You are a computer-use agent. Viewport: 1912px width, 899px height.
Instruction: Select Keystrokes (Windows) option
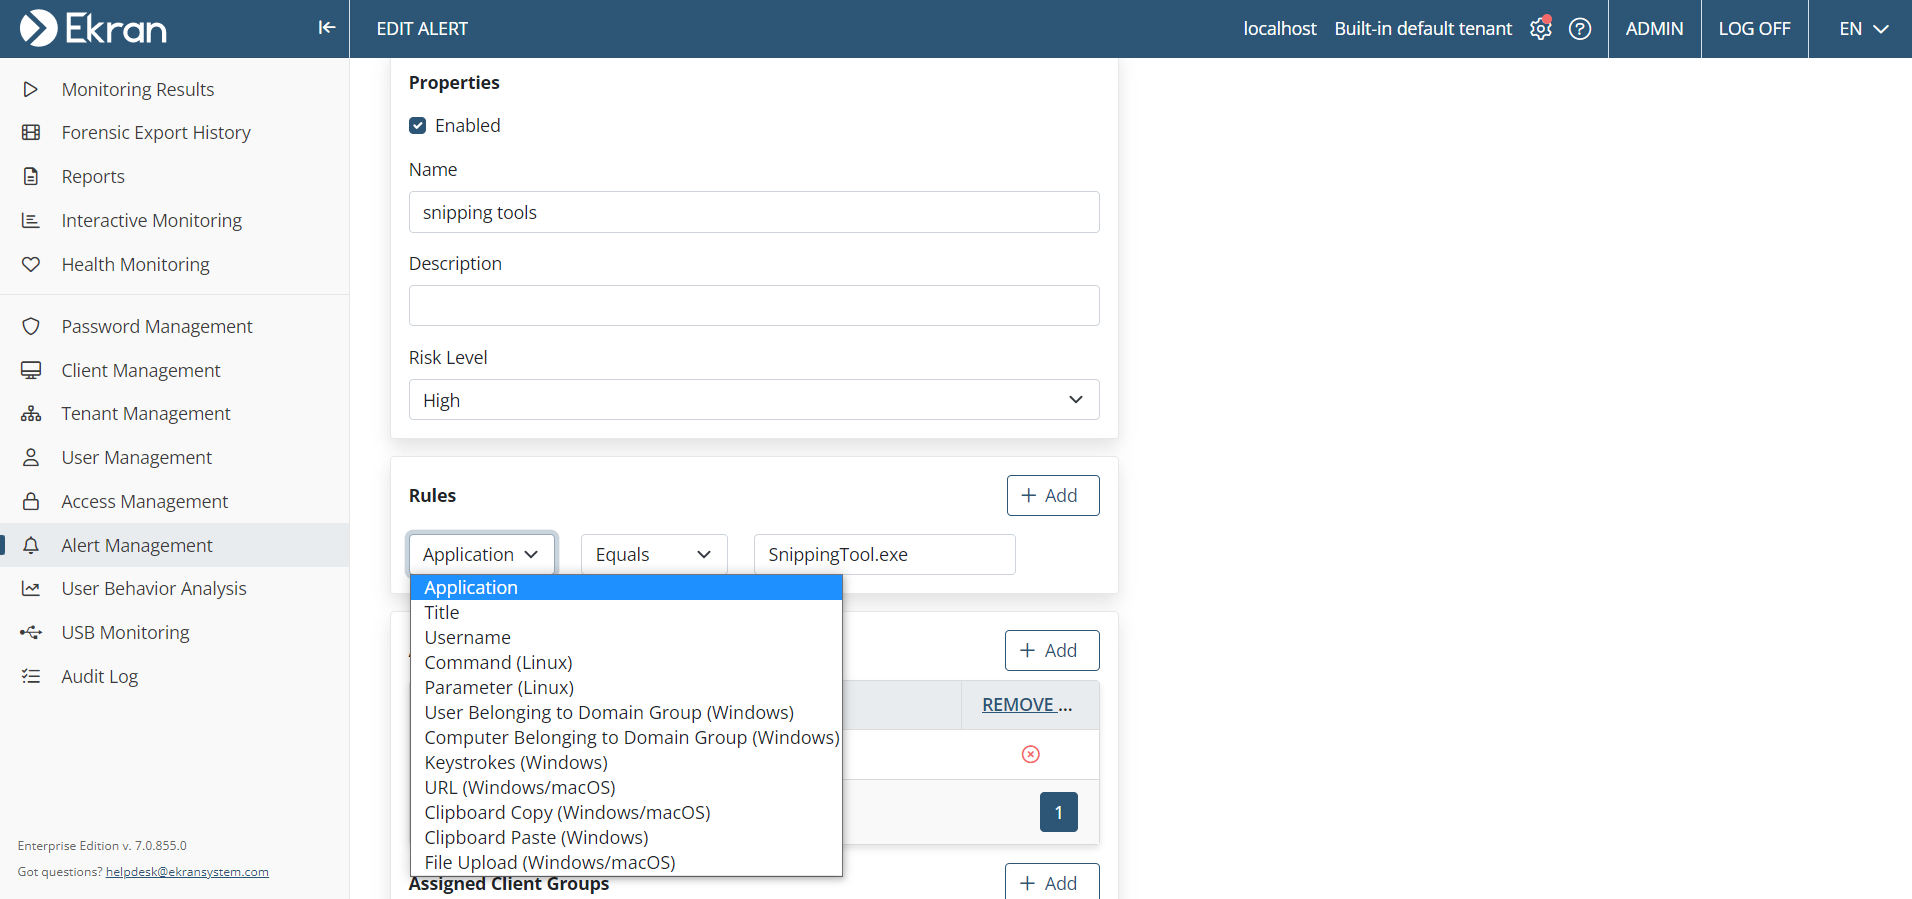click(626, 762)
